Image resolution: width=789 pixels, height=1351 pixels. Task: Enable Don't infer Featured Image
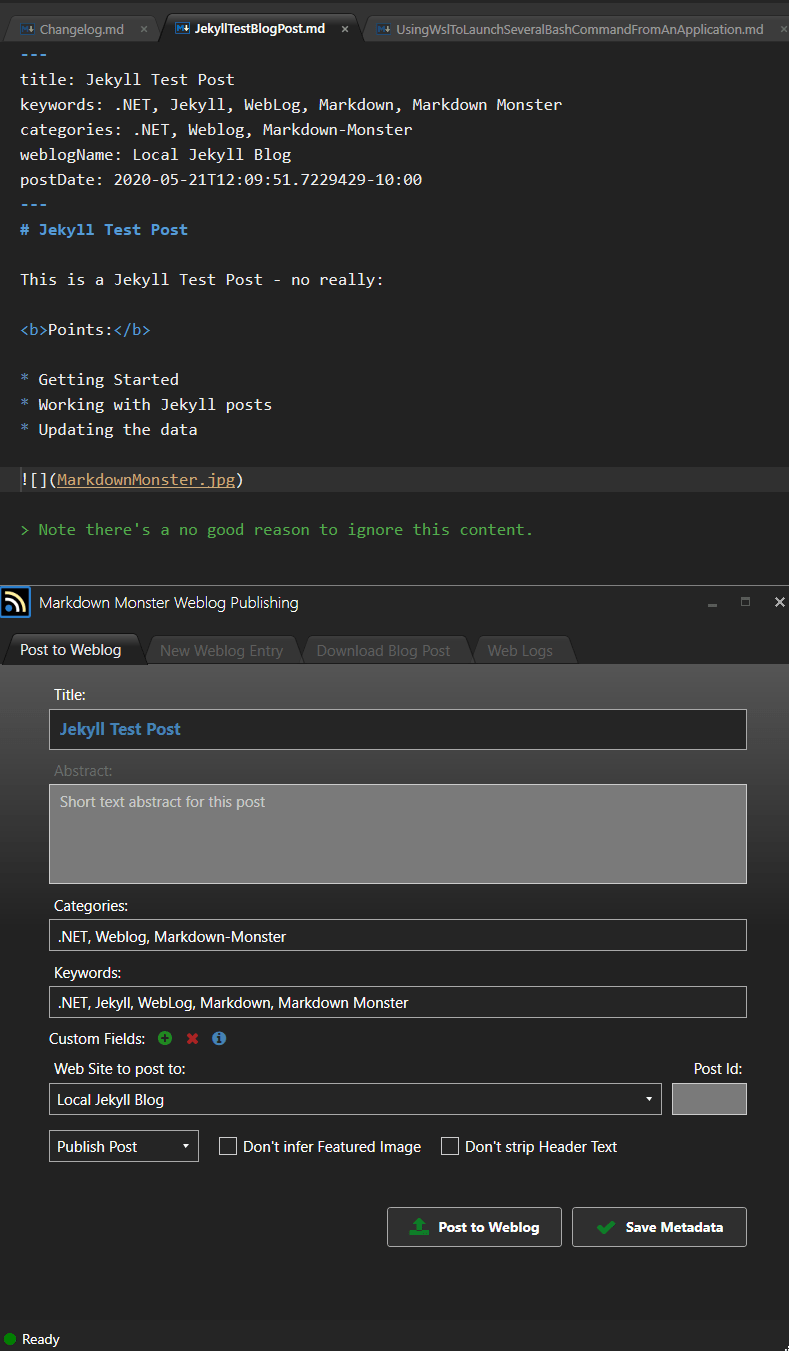228,1146
